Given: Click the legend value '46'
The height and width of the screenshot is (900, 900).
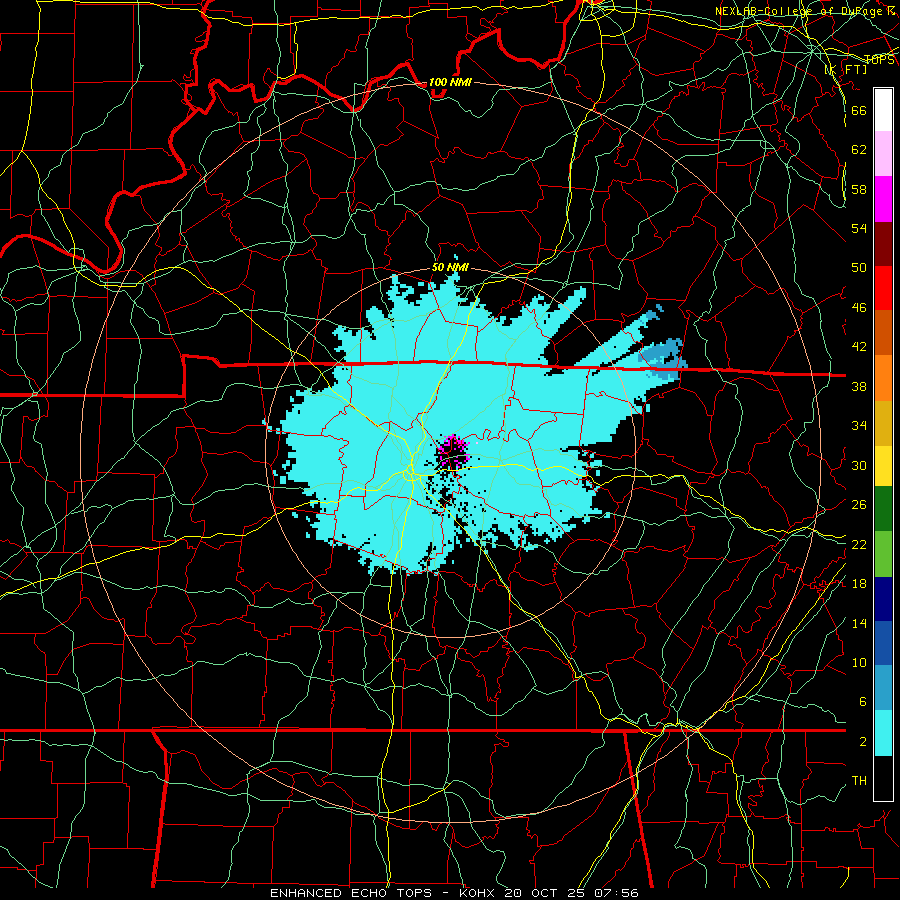Looking at the screenshot, I should pyautogui.click(x=859, y=307).
